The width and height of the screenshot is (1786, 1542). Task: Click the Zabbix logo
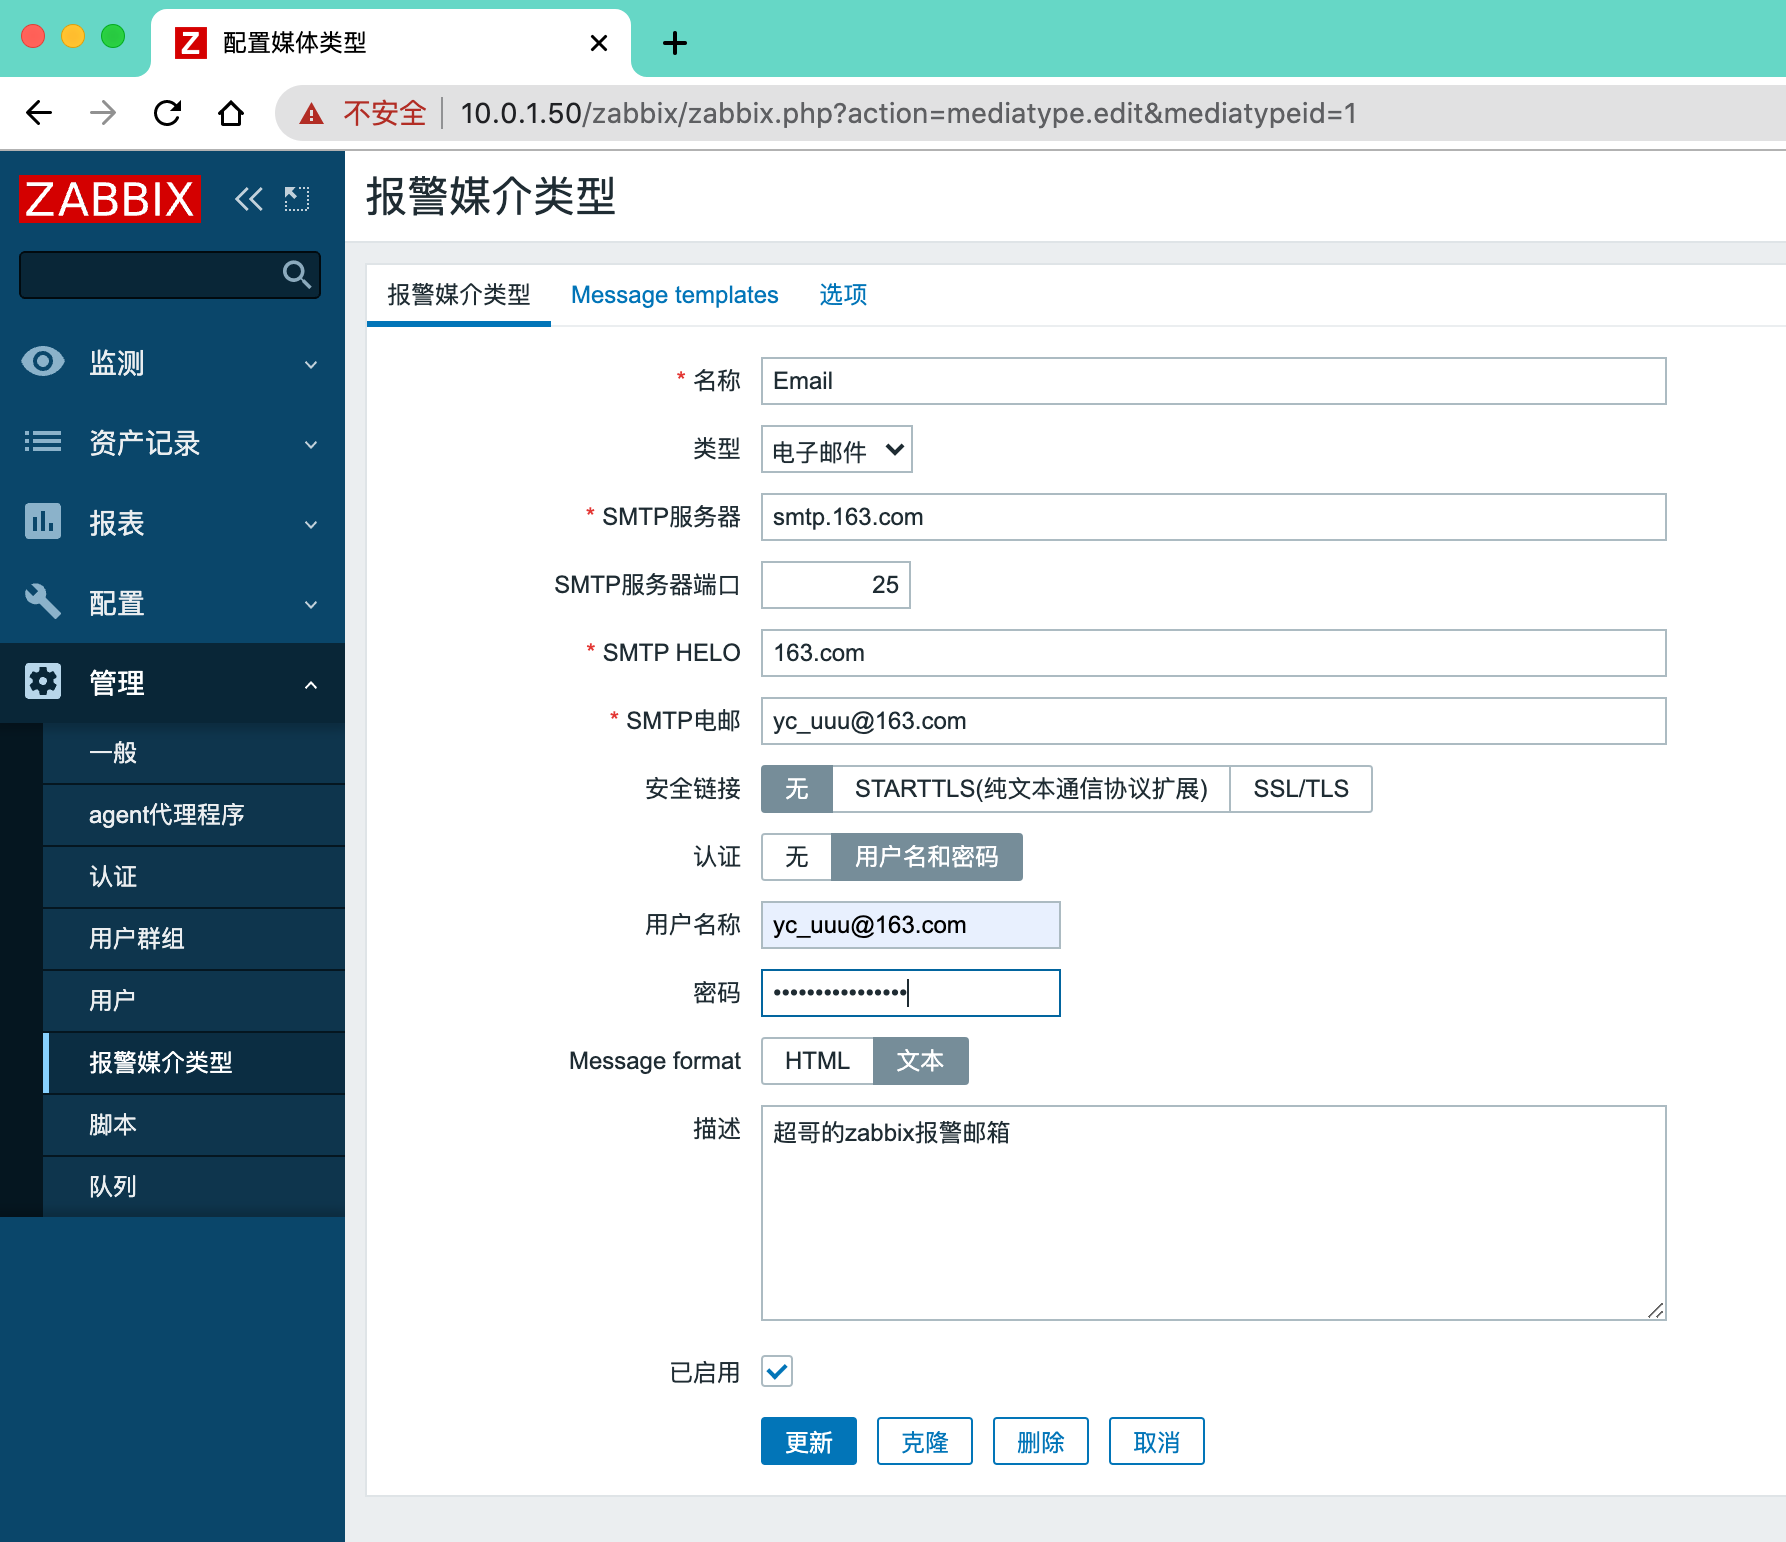pos(110,199)
